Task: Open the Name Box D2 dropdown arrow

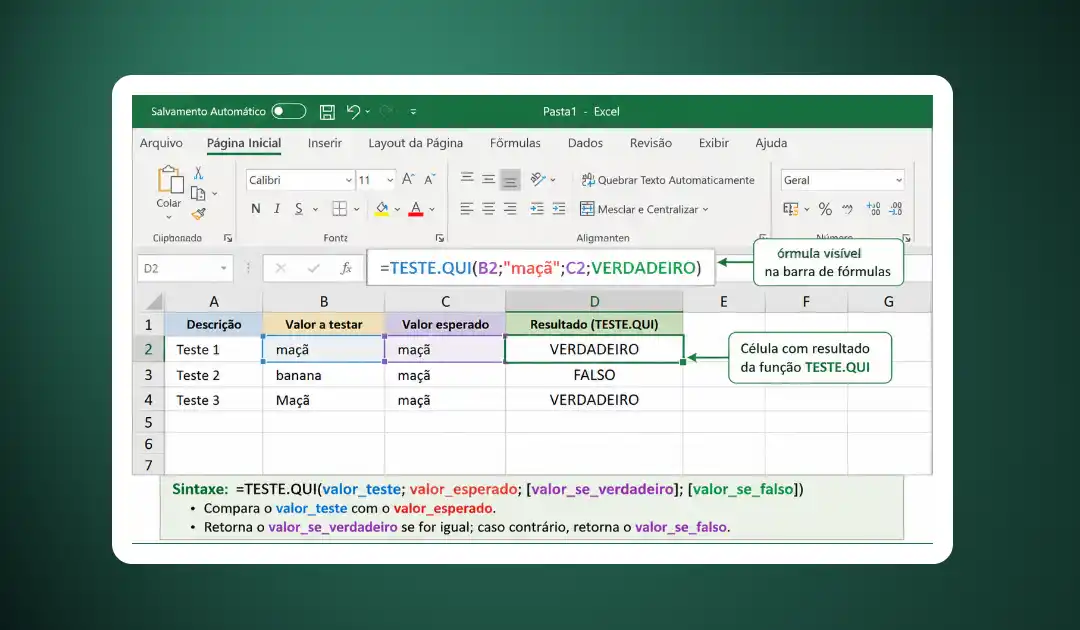Action: [x=223, y=269]
